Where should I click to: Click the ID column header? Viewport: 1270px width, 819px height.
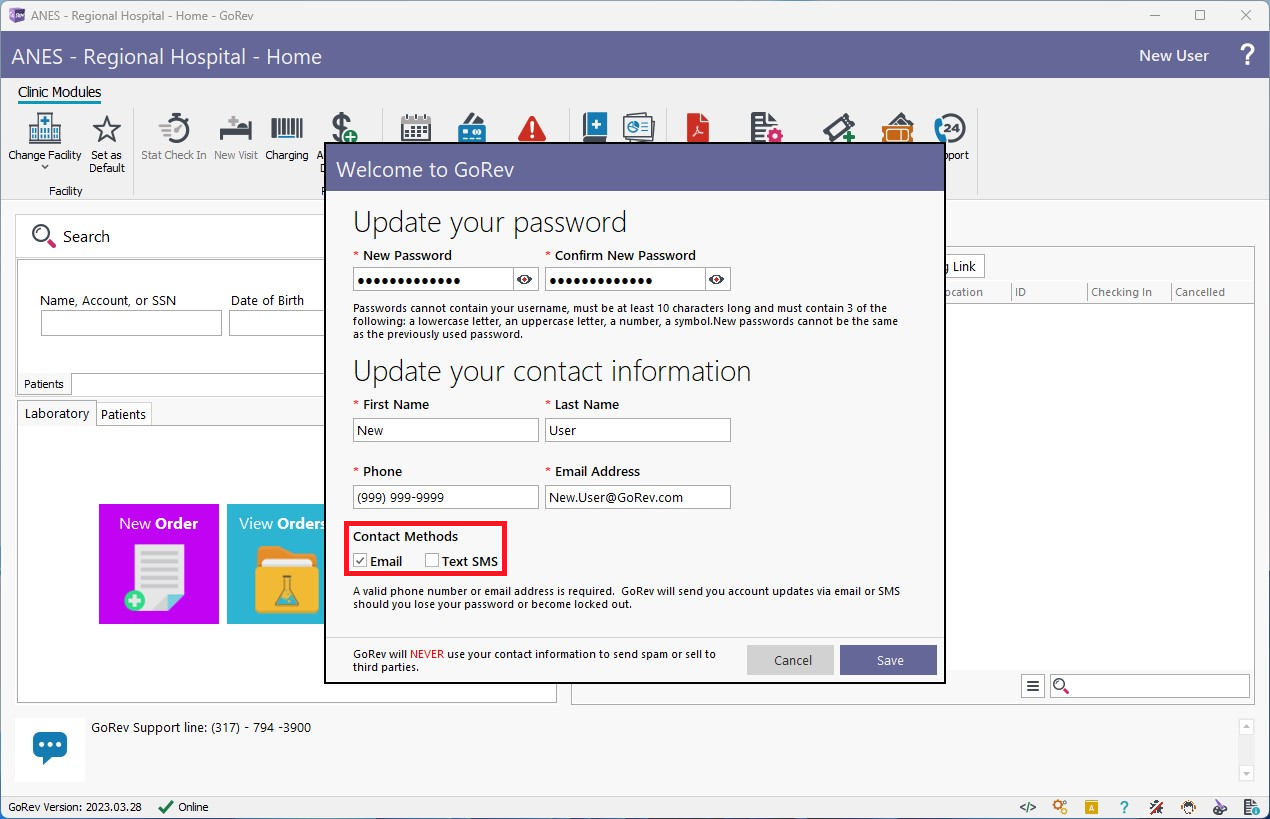click(x=1048, y=292)
